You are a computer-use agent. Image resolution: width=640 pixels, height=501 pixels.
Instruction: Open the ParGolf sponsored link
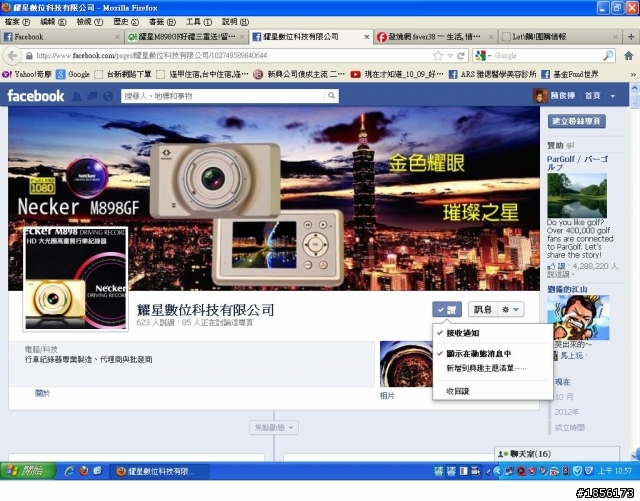coord(577,163)
